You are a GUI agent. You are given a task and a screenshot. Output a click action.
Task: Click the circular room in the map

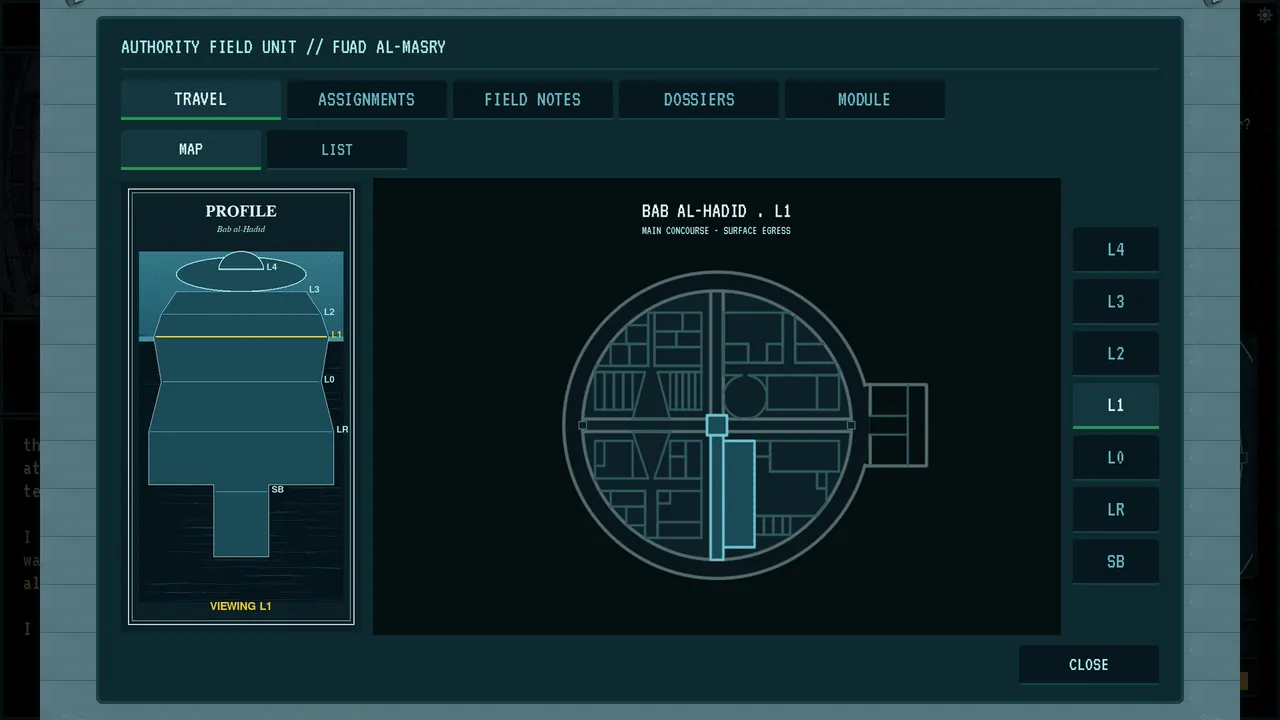[x=743, y=397]
